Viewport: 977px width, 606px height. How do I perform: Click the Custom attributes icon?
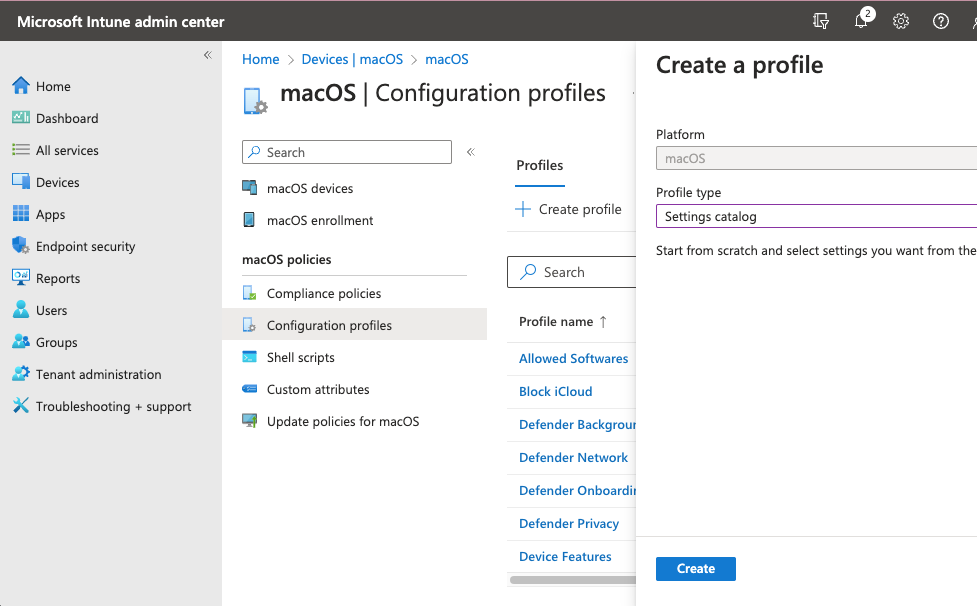click(249, 389)
